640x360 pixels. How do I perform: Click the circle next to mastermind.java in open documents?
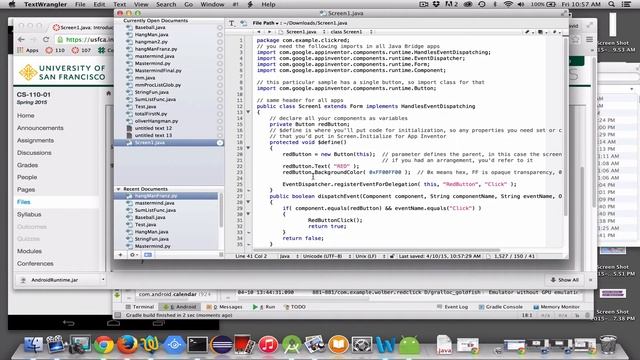[220, 56]
